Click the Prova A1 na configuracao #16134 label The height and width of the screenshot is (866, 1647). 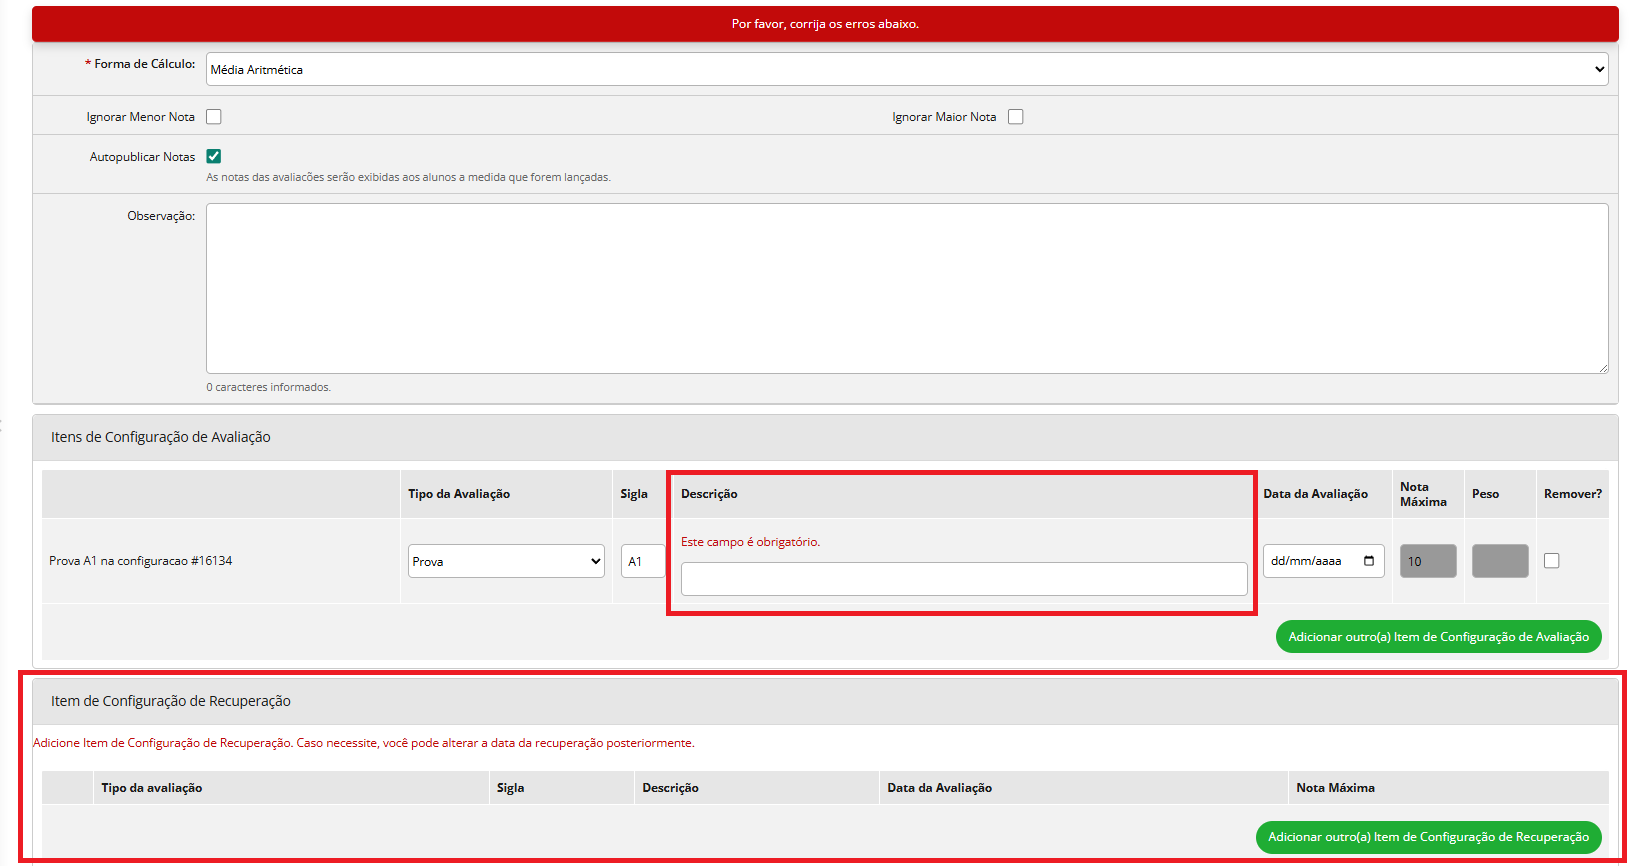coord(141,561)
